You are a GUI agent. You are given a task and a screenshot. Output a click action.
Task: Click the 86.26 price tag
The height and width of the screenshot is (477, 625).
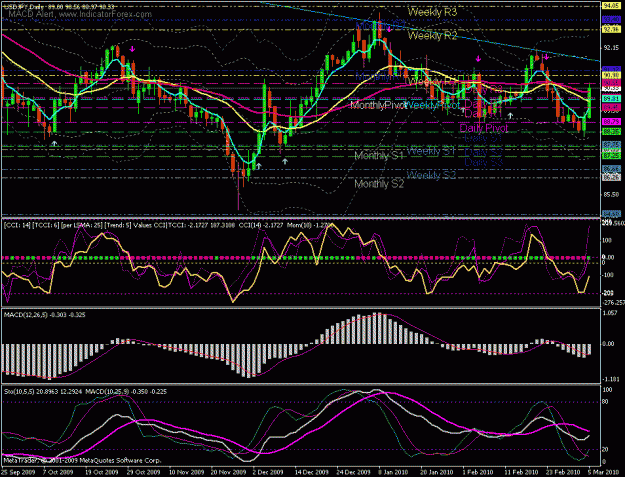coord(611,177)
